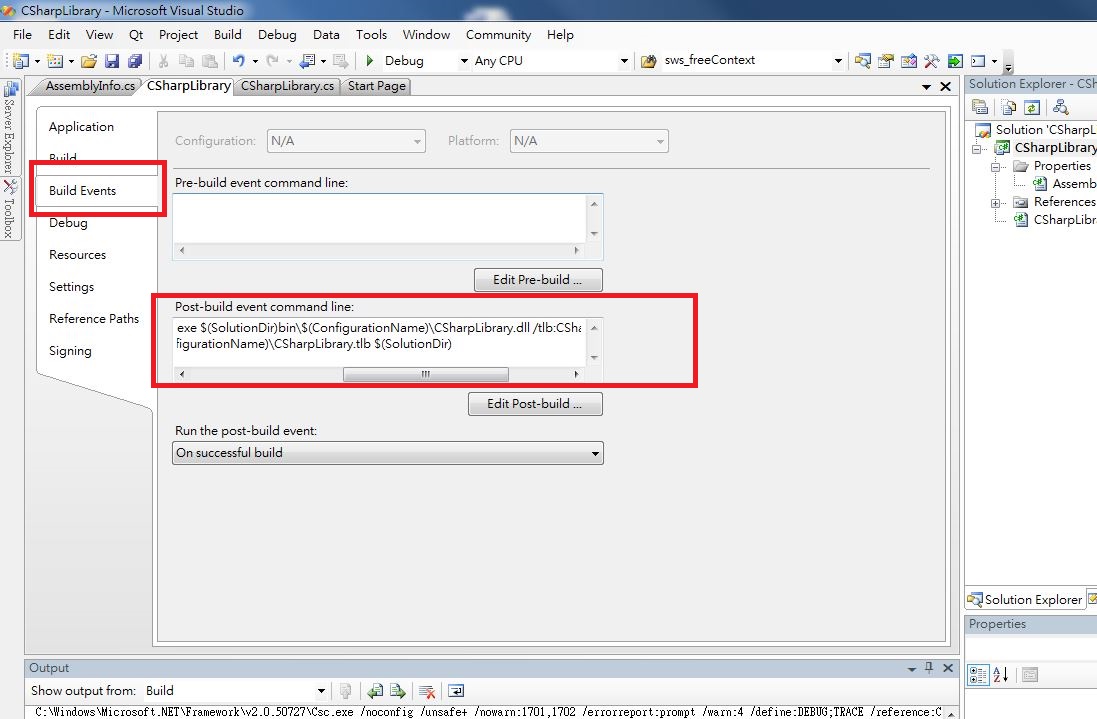
Task: Switch Properties panel to Alphabetical sort
Action: pyautogui.click(x=1000, y=675)
